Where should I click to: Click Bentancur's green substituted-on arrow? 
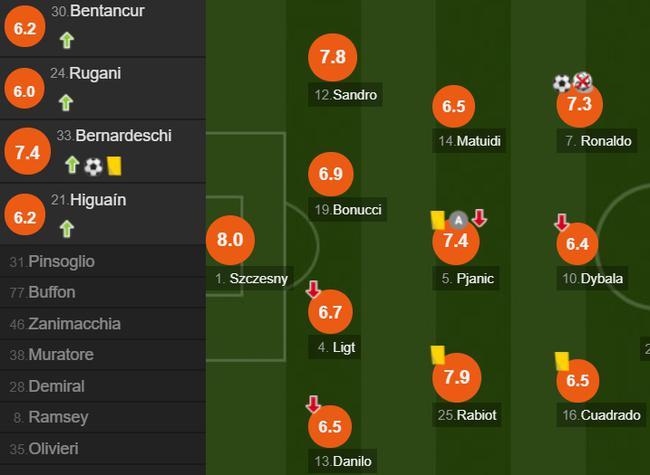[66, 41]
